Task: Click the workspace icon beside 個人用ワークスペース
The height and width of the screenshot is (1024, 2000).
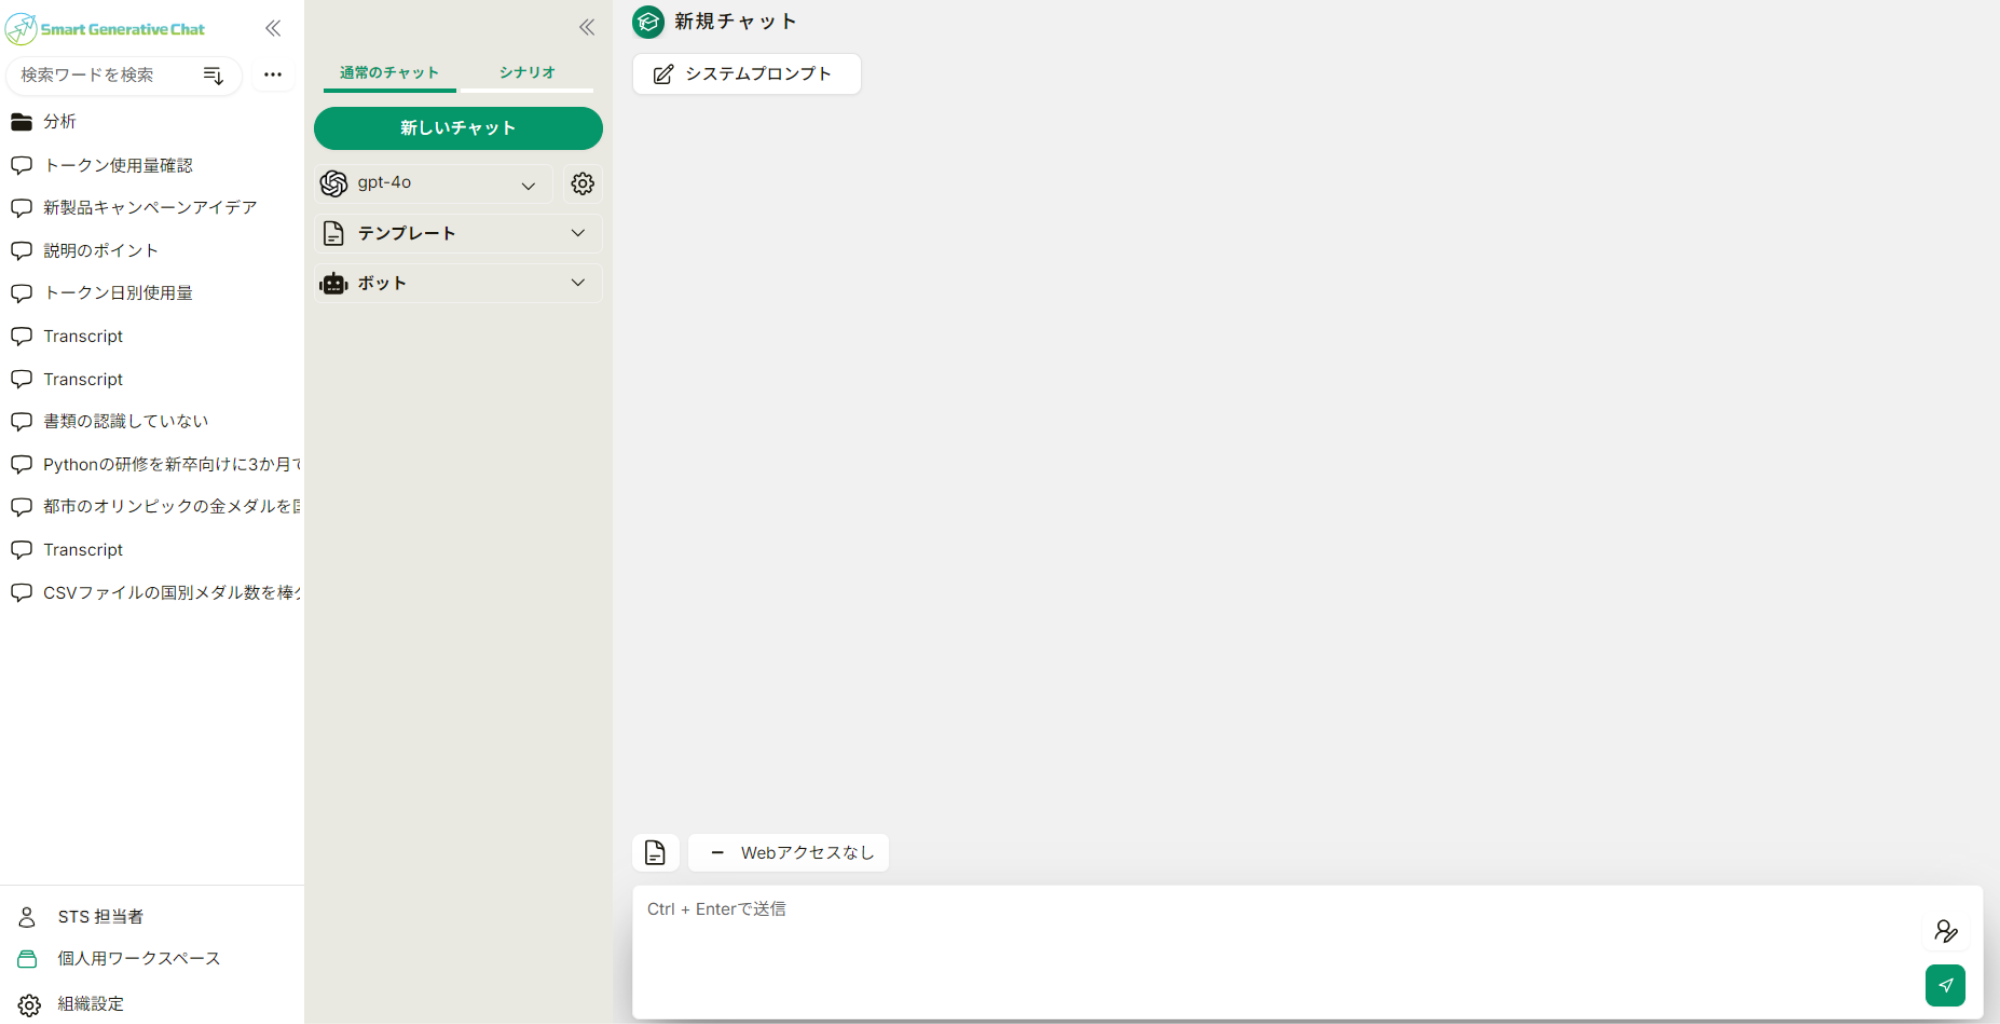Action: tap(27, 959)
